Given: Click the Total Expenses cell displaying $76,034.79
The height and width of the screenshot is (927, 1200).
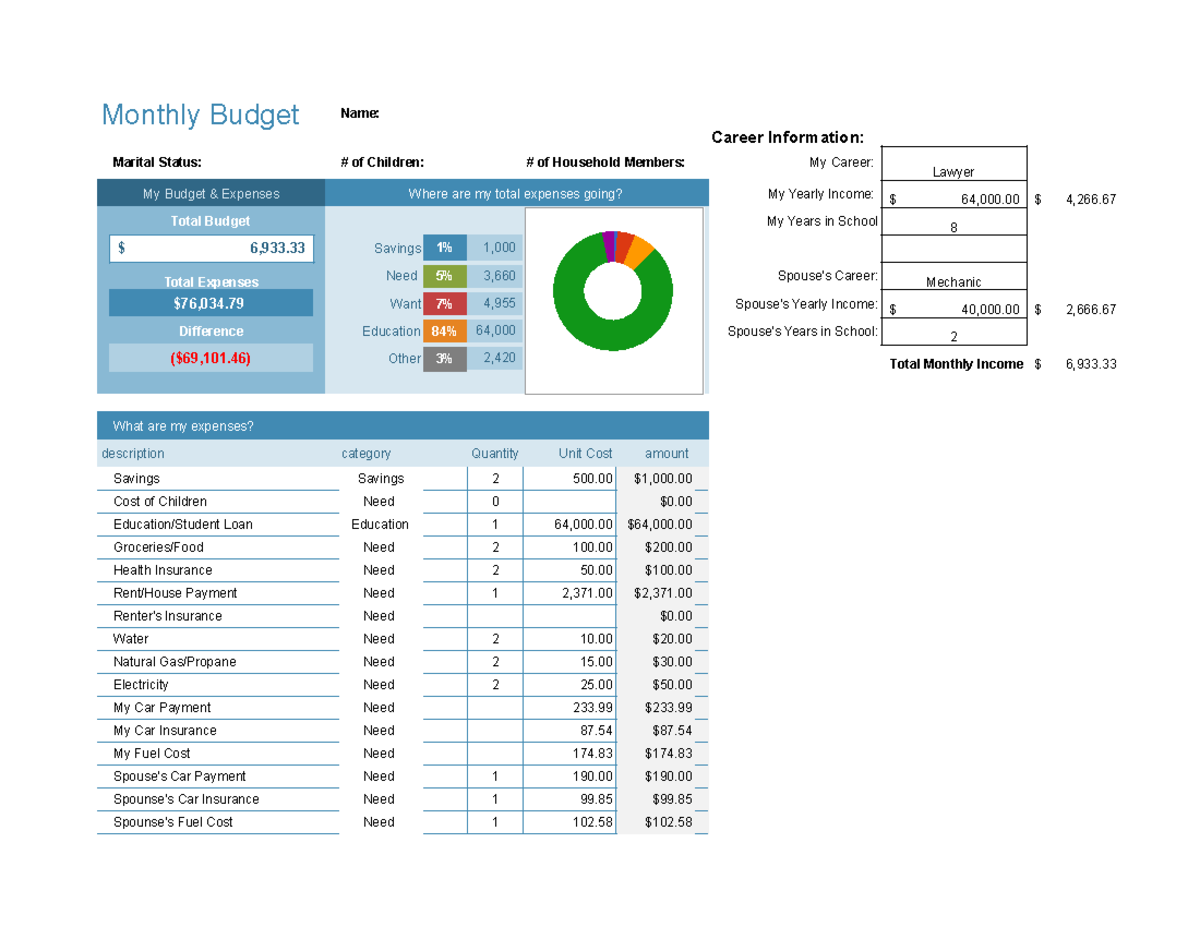Looking at the screenshot, I should click(x=211, y=302).
